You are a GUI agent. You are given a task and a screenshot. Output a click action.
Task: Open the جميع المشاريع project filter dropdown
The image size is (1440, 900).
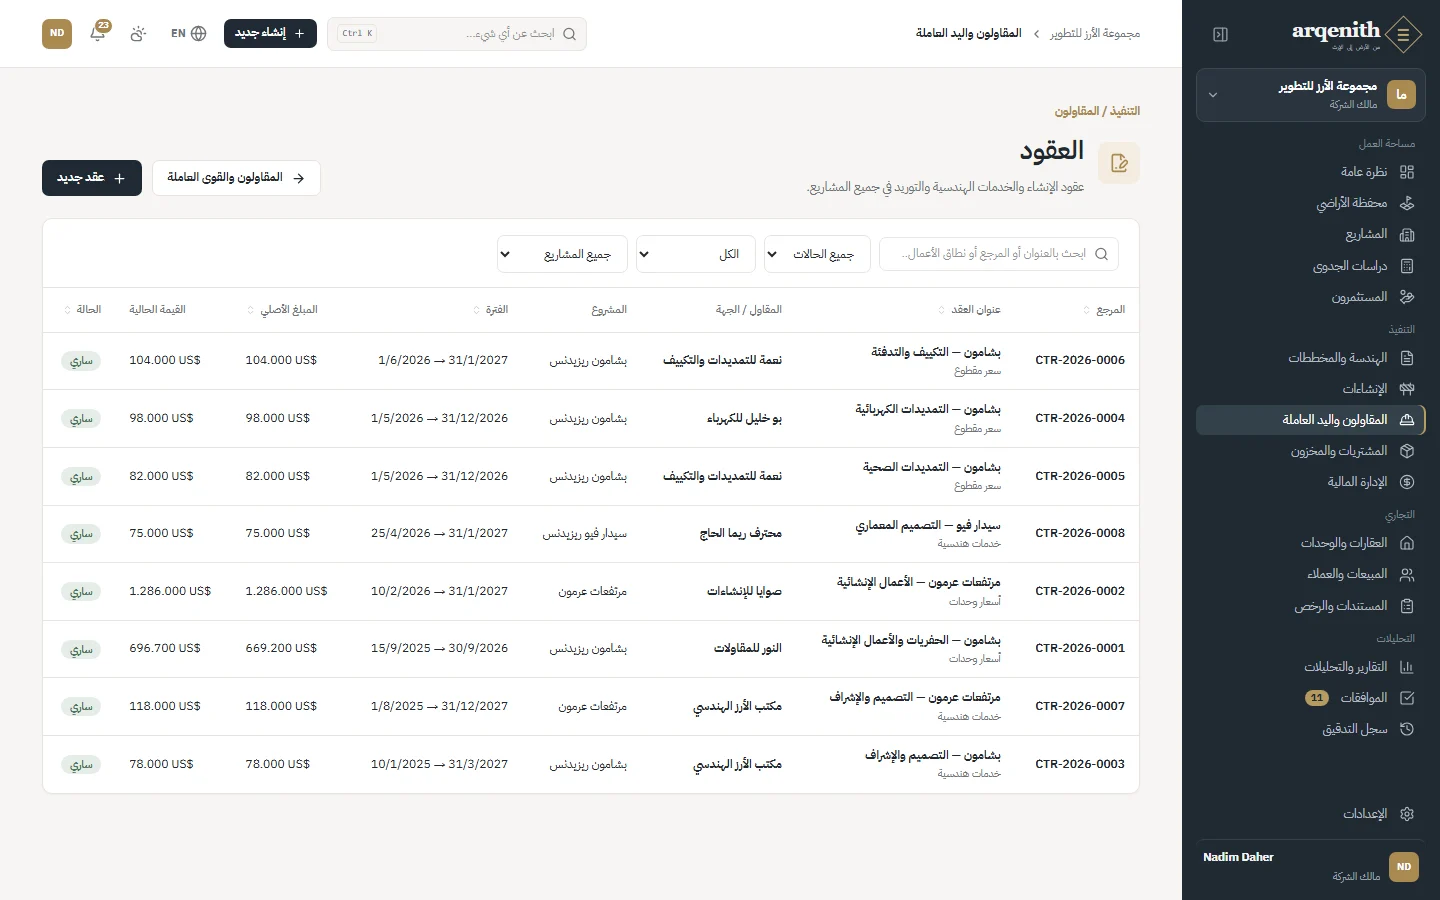click(x=562, y=254)
